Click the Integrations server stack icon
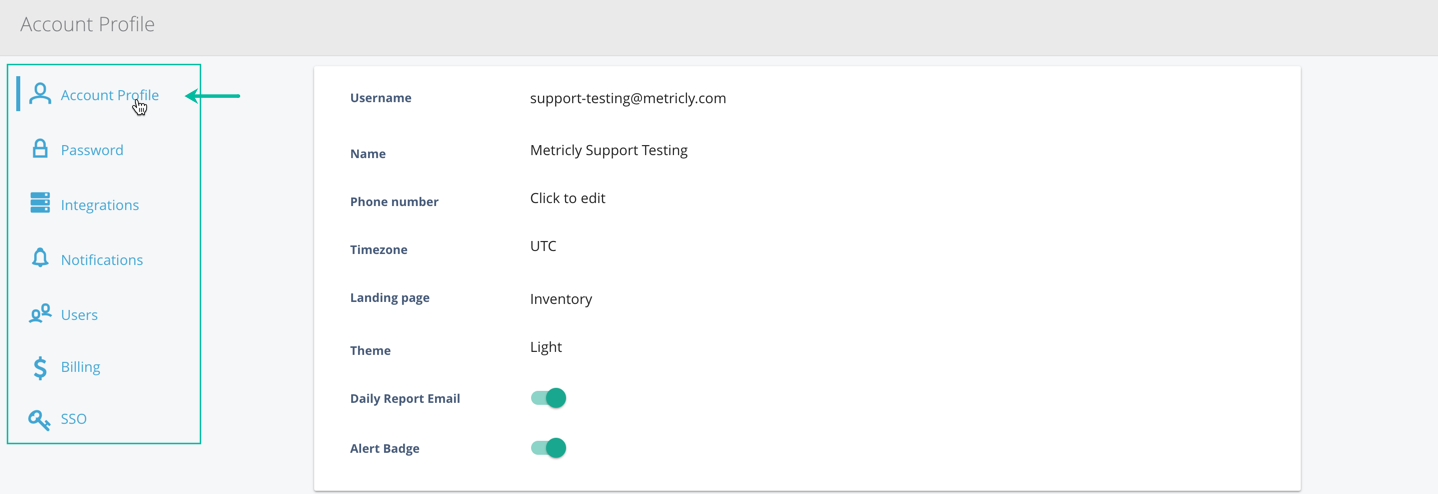1438x494 pixels. (40, 203)
